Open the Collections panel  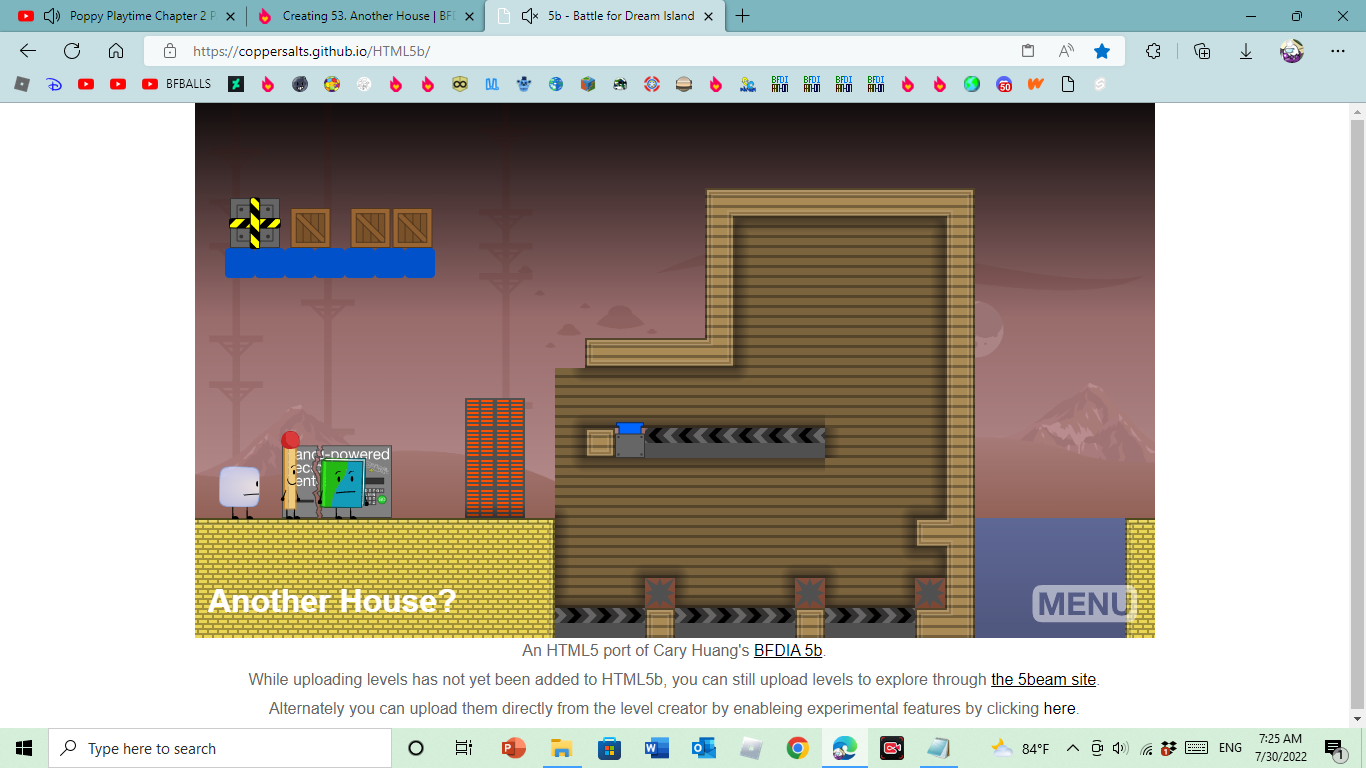(1203, 51)
